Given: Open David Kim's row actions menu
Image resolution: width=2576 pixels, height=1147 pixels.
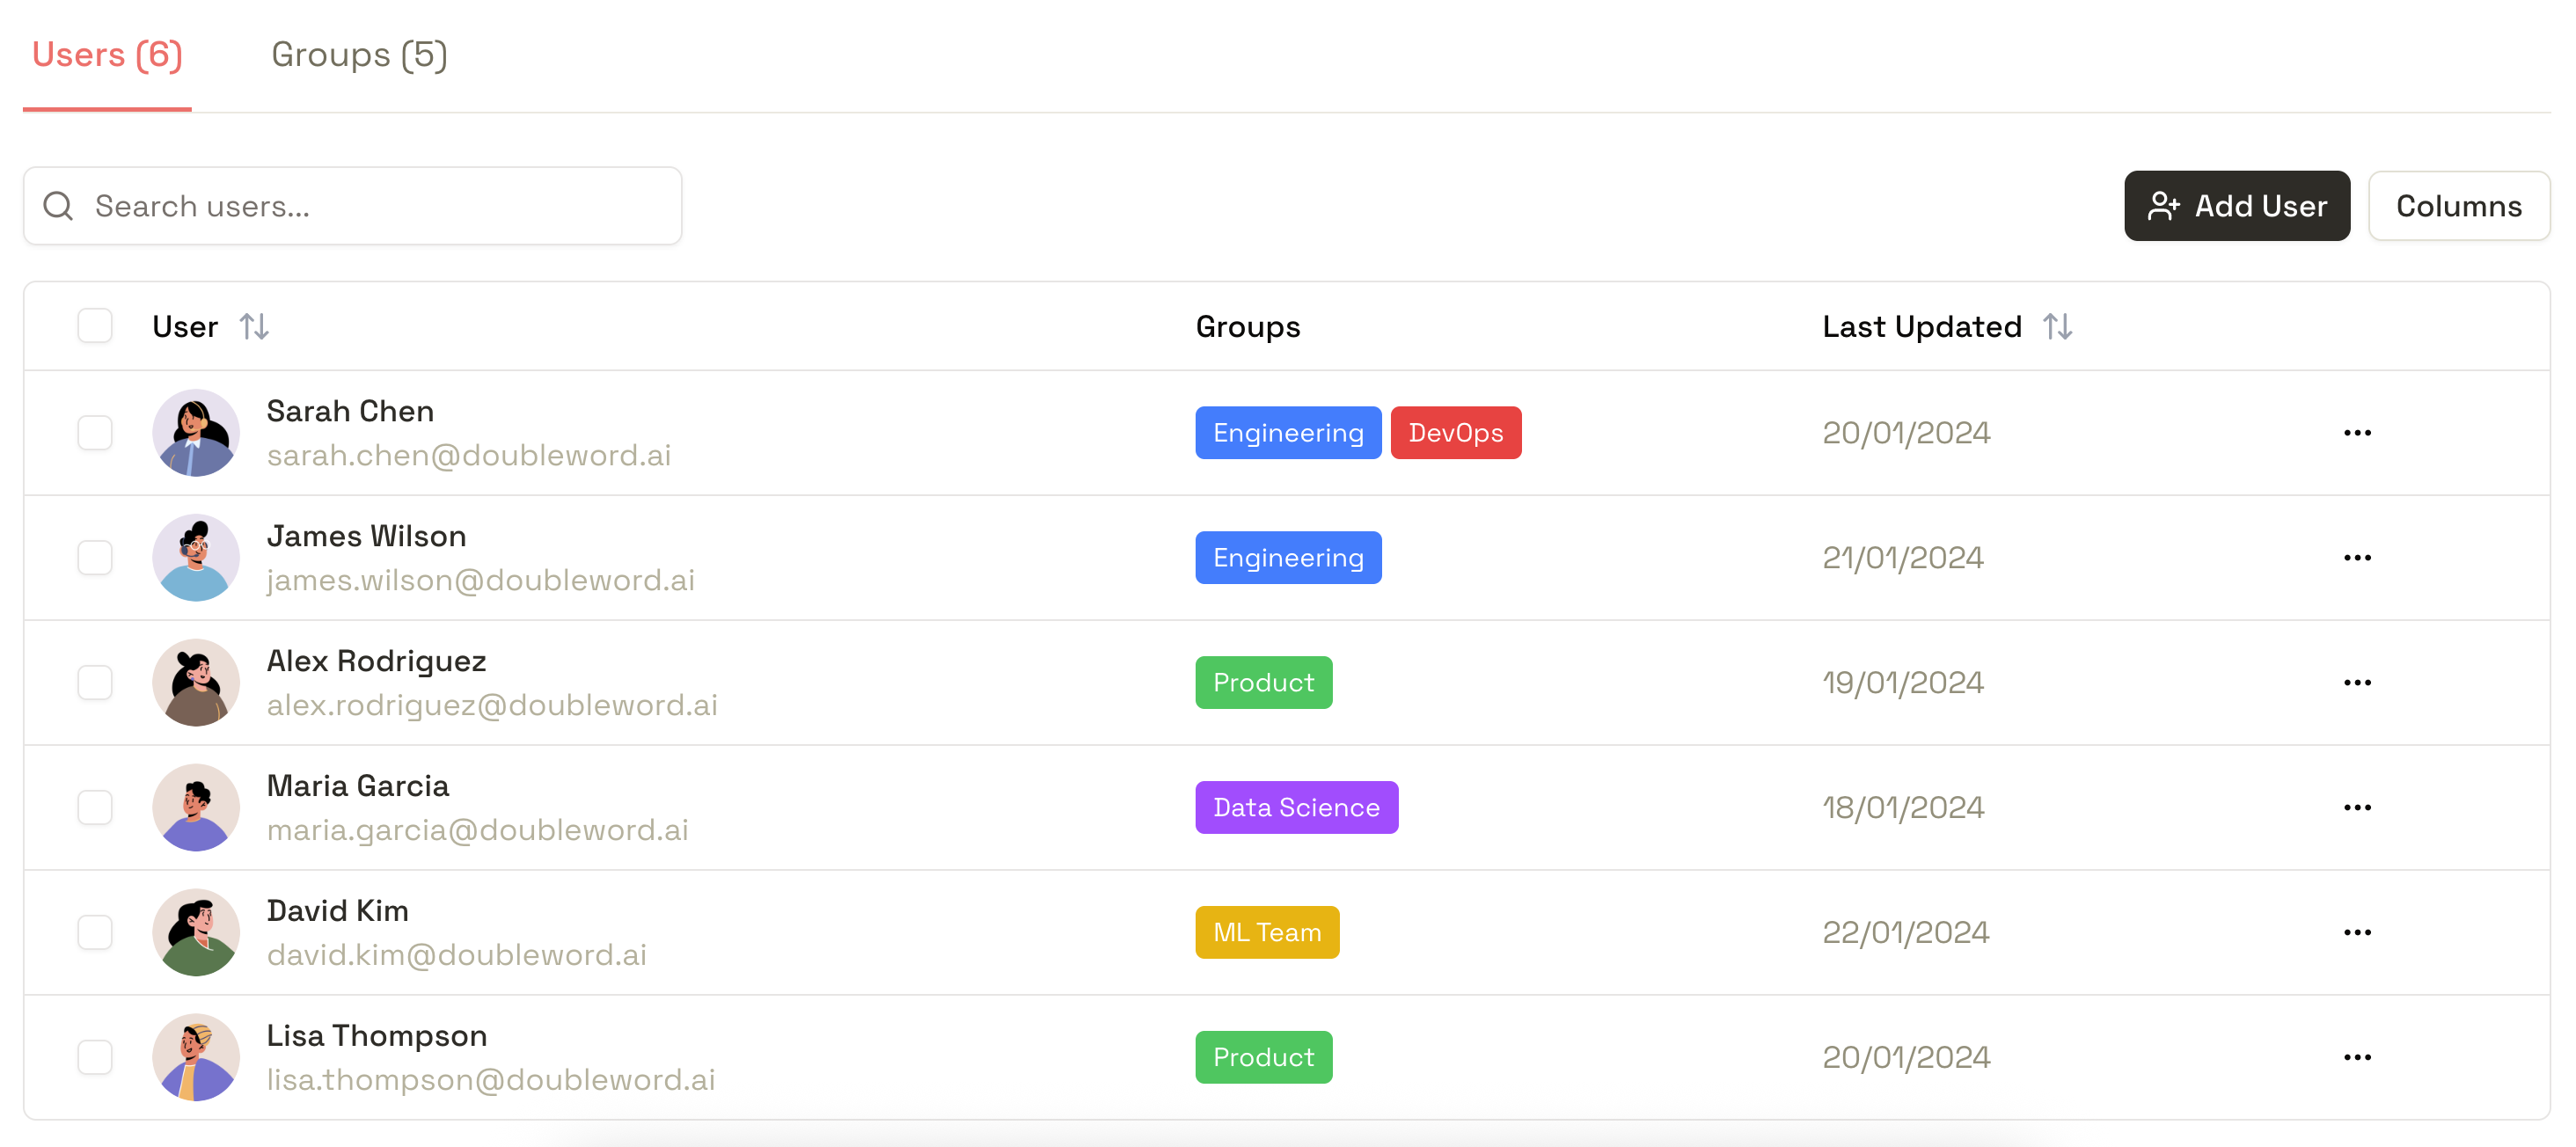Looking at the screenshot, I should 2358,931.
